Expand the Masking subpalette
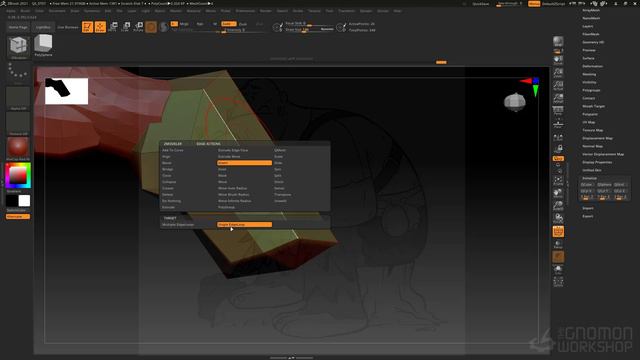 coord(589,74)
